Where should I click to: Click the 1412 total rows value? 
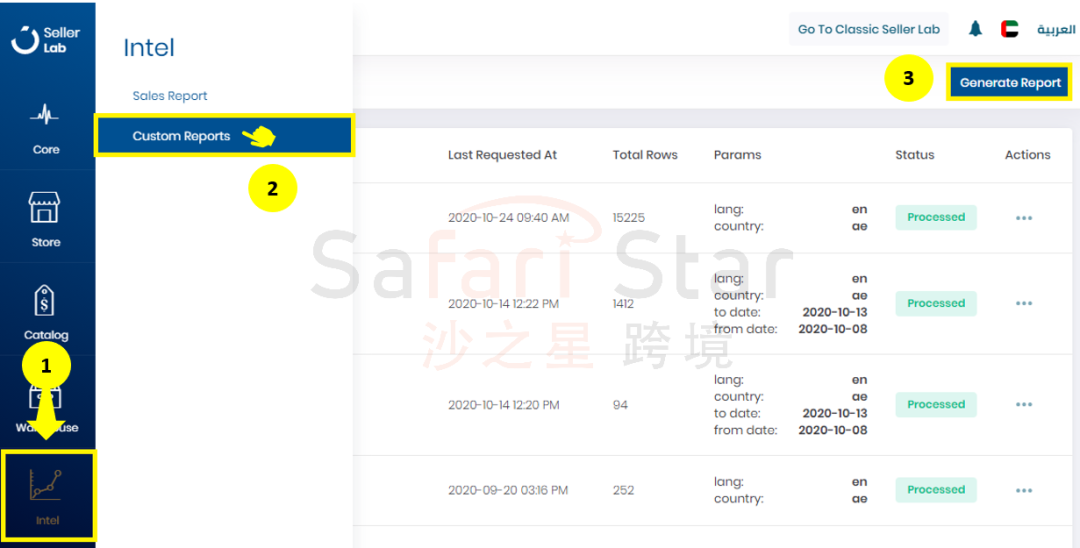coord(623,304)
